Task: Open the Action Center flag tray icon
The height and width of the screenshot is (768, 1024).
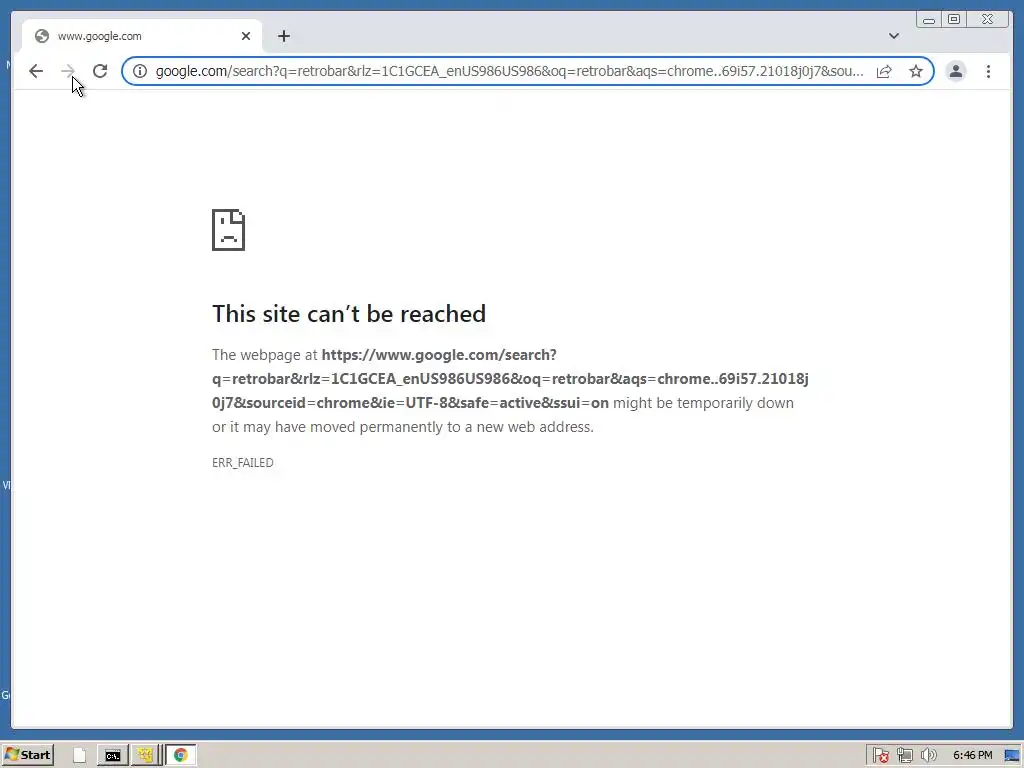Action: (x=880, y=756)
